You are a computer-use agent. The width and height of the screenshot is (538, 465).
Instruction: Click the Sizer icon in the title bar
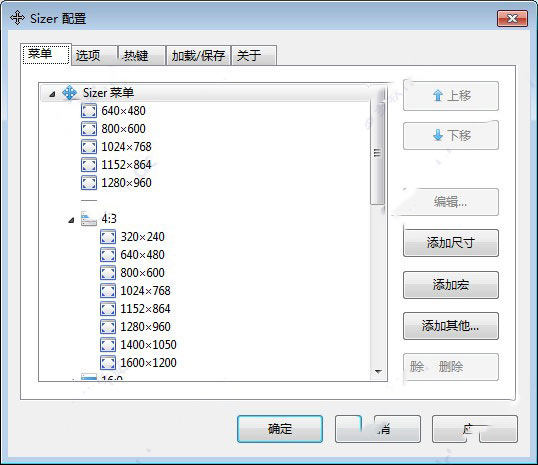tap(17, 18)
